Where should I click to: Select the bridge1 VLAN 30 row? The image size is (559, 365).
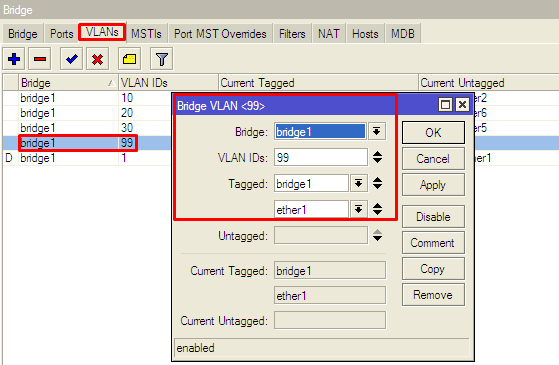pos(87,128)
